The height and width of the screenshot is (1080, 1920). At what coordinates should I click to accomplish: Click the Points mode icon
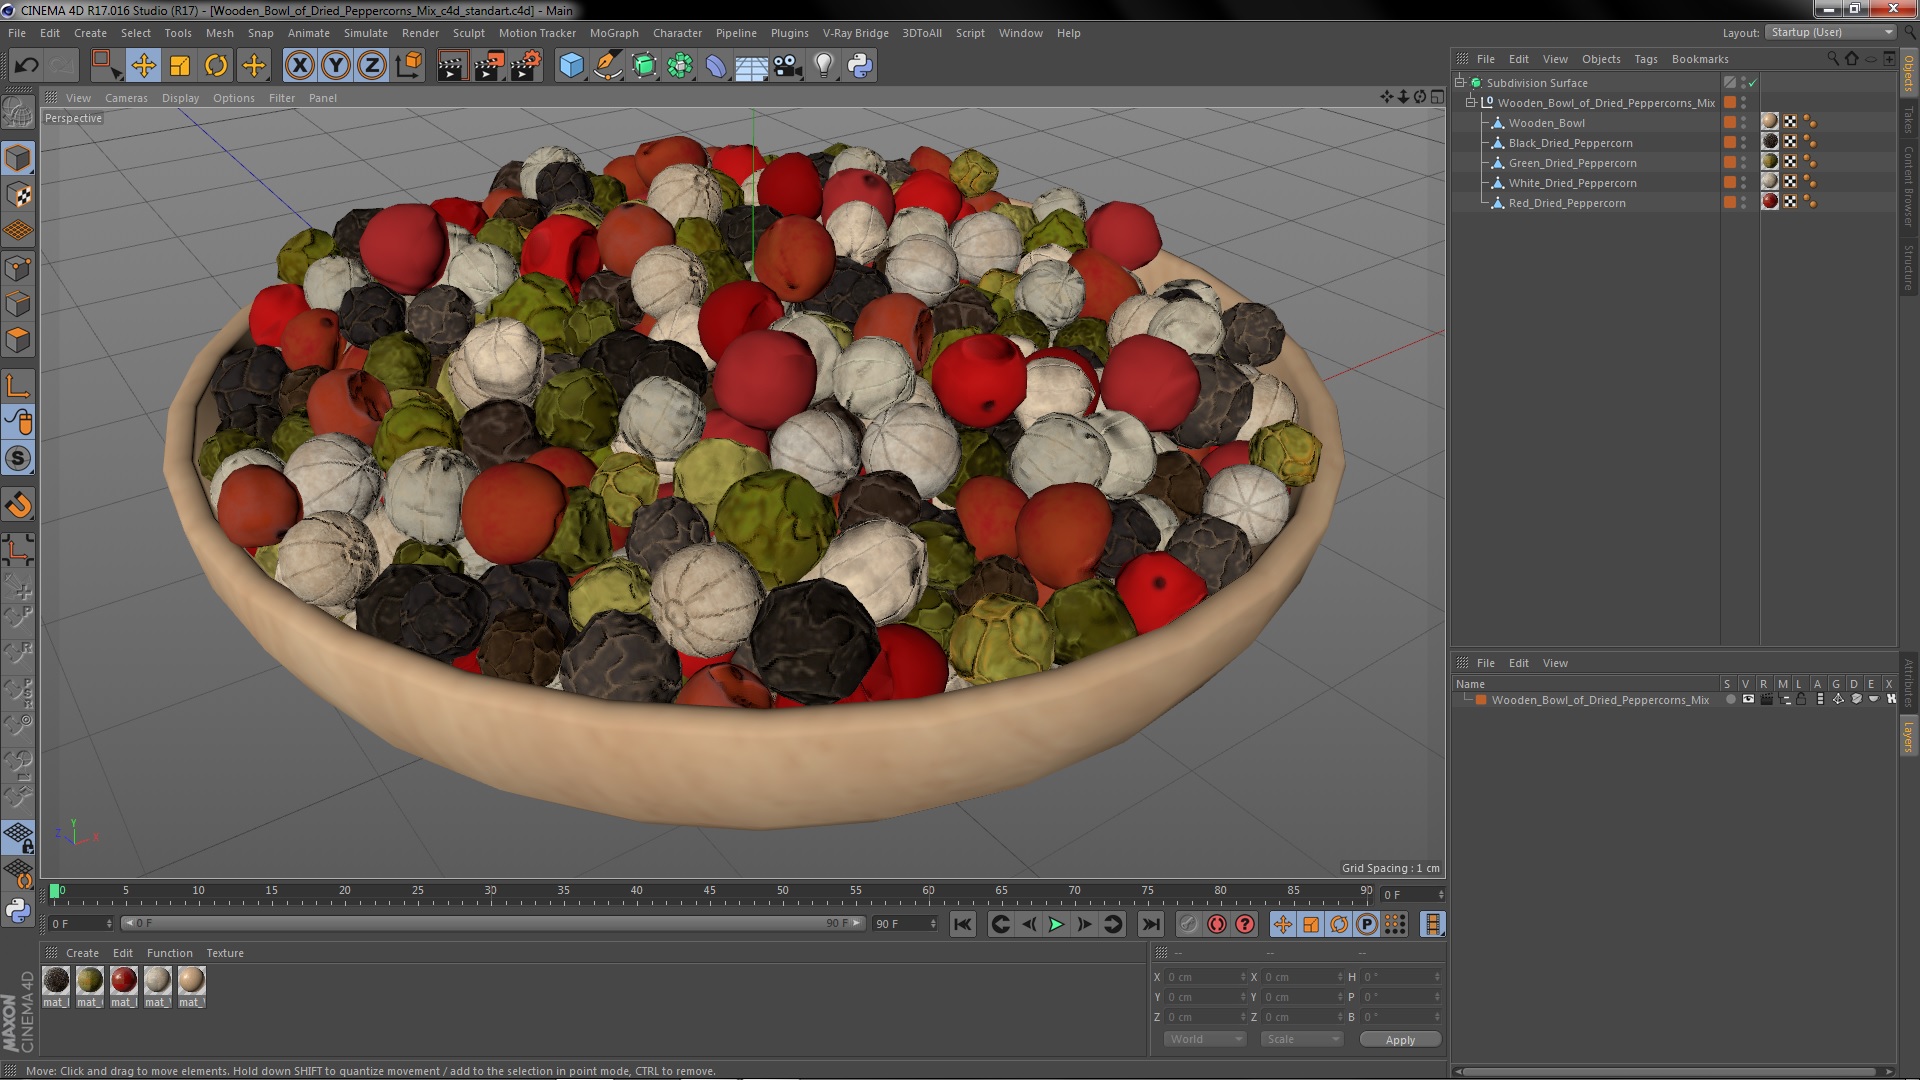[18, 268]
